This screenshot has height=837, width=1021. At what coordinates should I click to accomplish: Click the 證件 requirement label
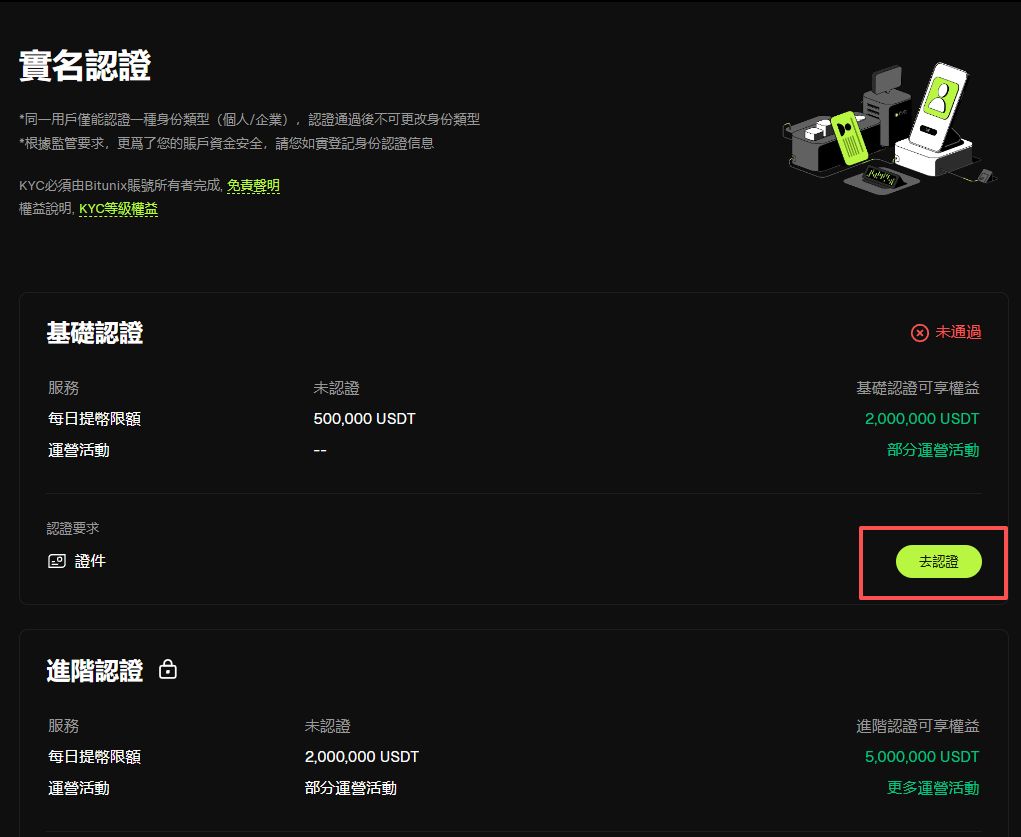pyautogui.click(x=90, y=561)
